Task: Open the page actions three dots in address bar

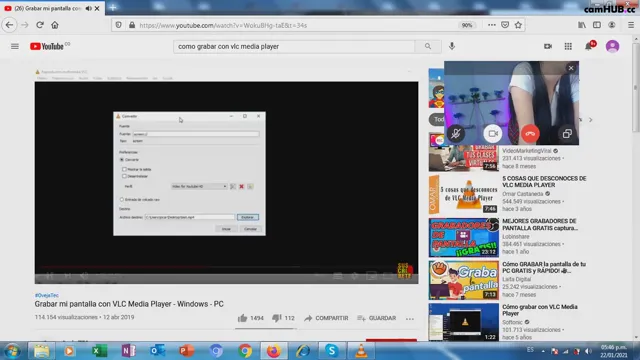Action: pos(492,25)
